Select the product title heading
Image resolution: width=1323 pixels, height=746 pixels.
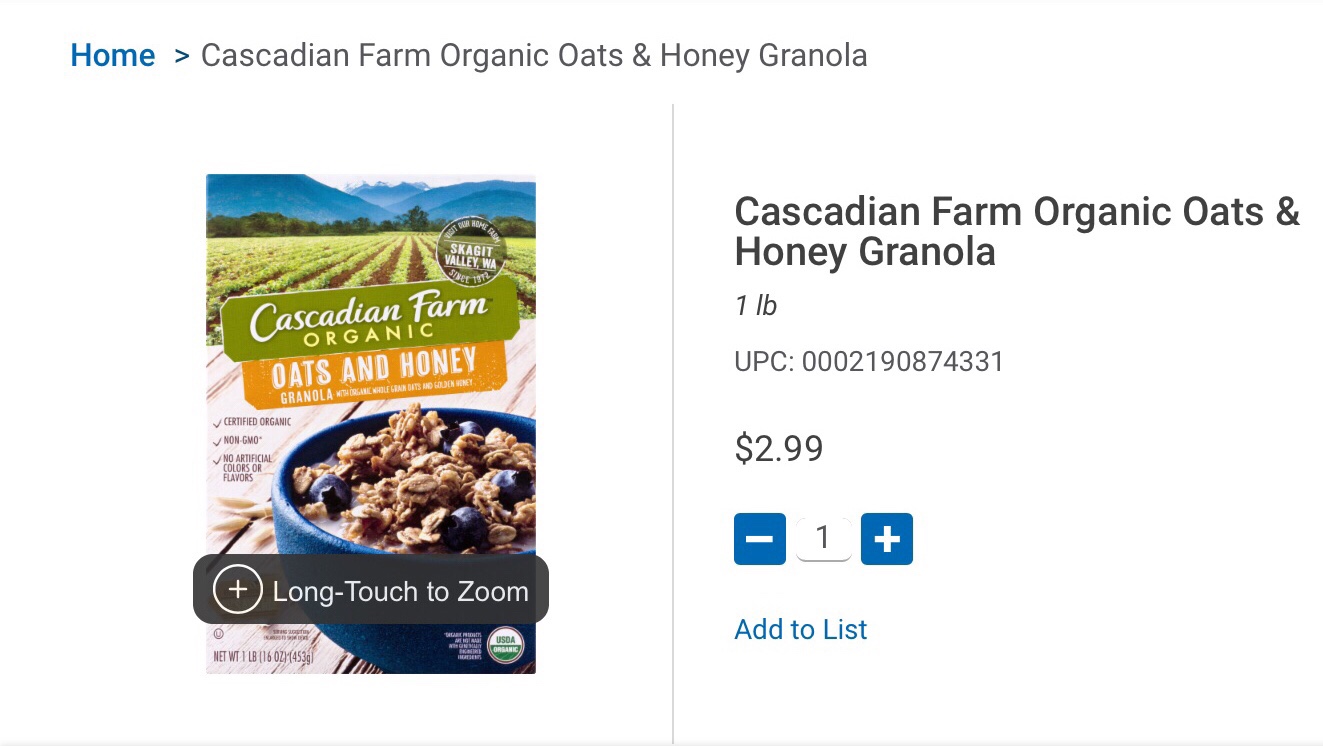click(x=1016, y=231)
